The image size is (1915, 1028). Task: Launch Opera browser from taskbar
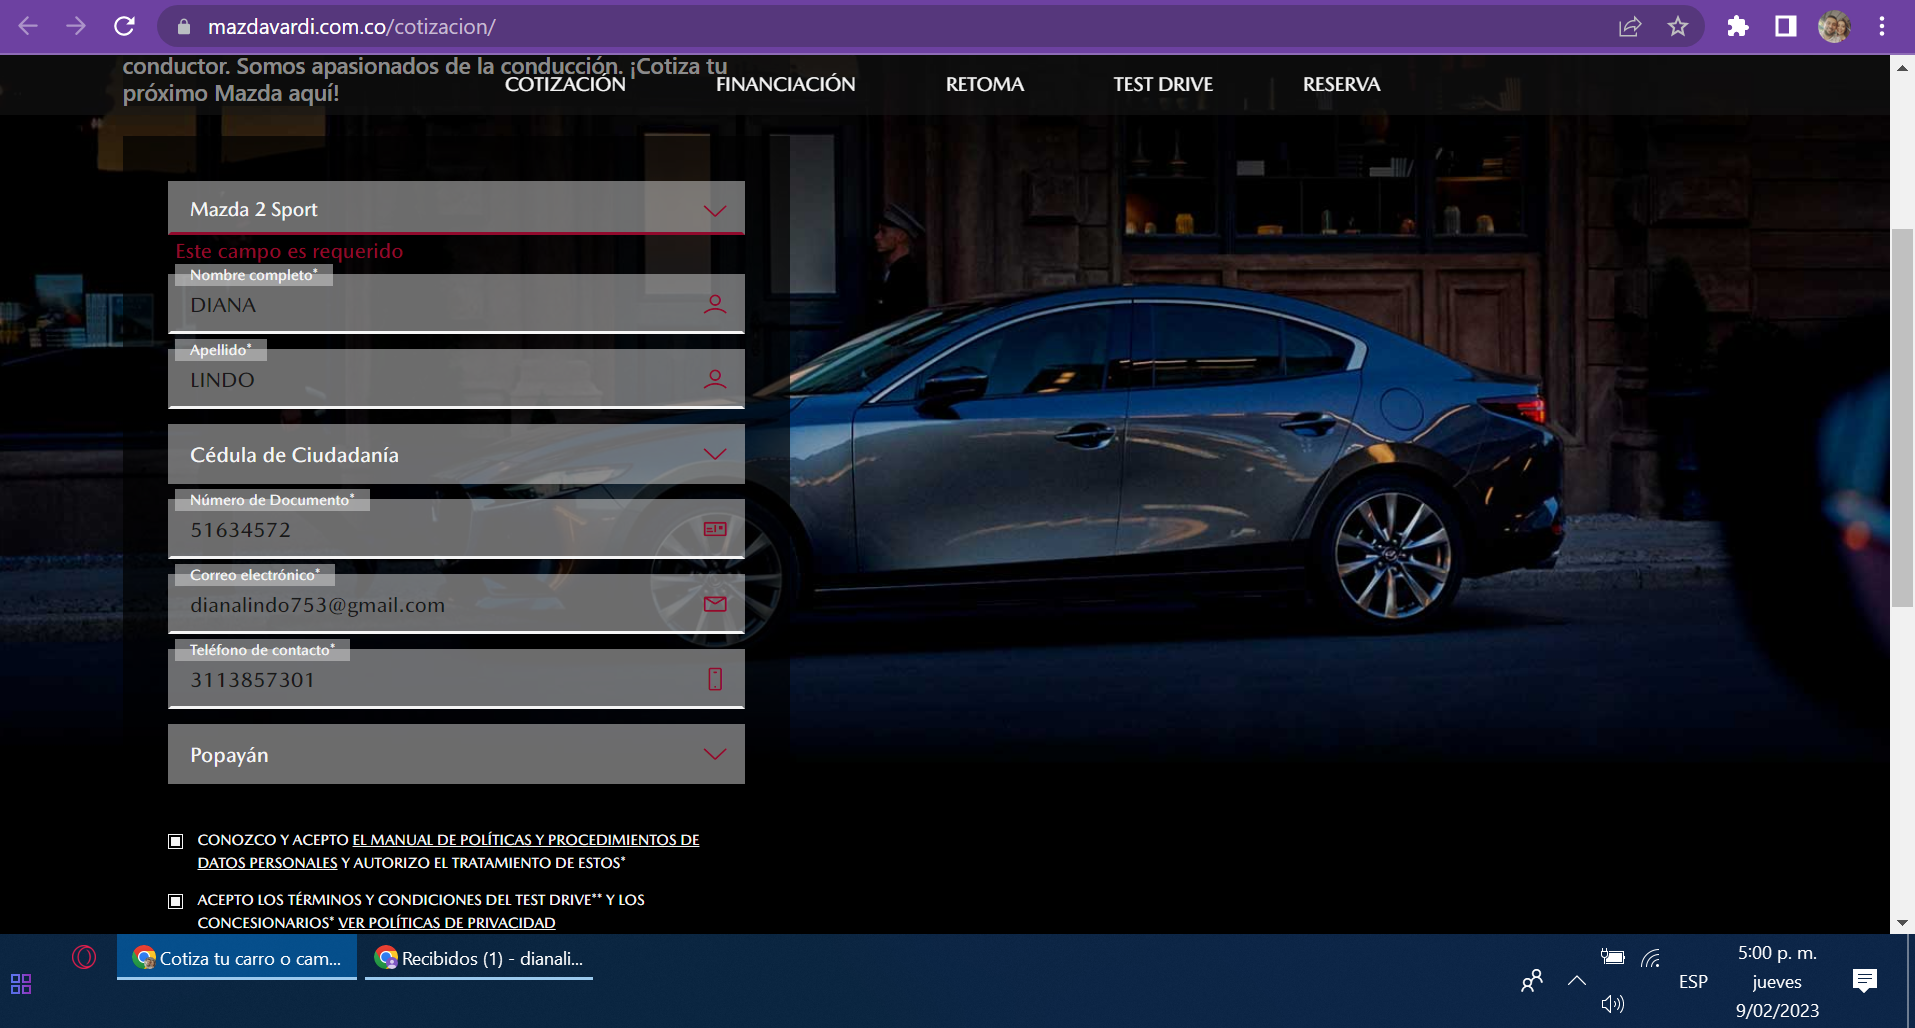click(84, 958)
